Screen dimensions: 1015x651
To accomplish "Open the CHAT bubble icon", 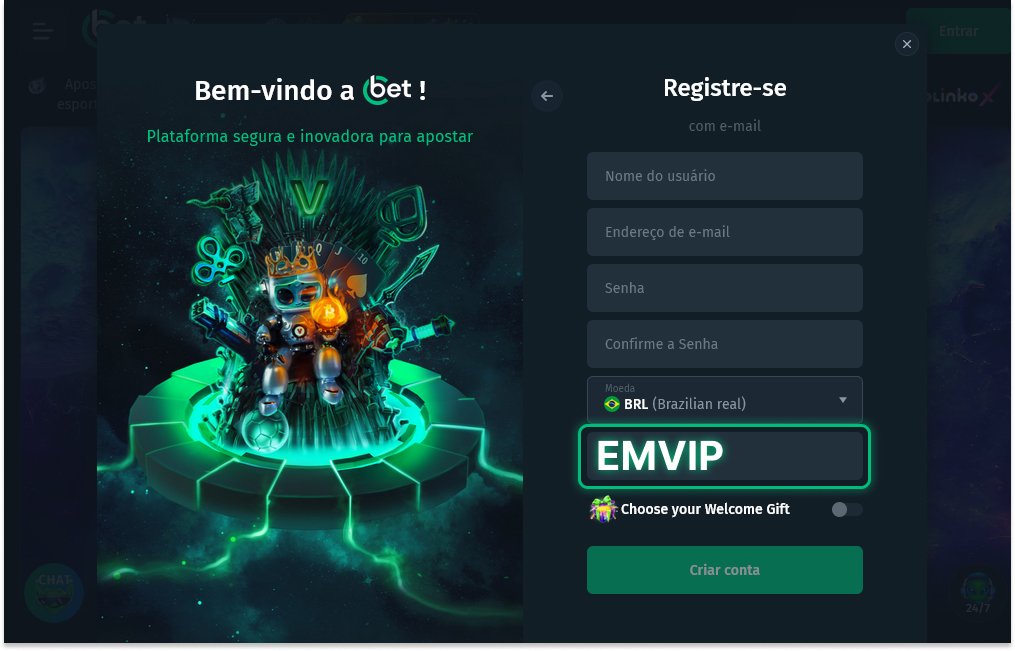I will pos(54,592).
